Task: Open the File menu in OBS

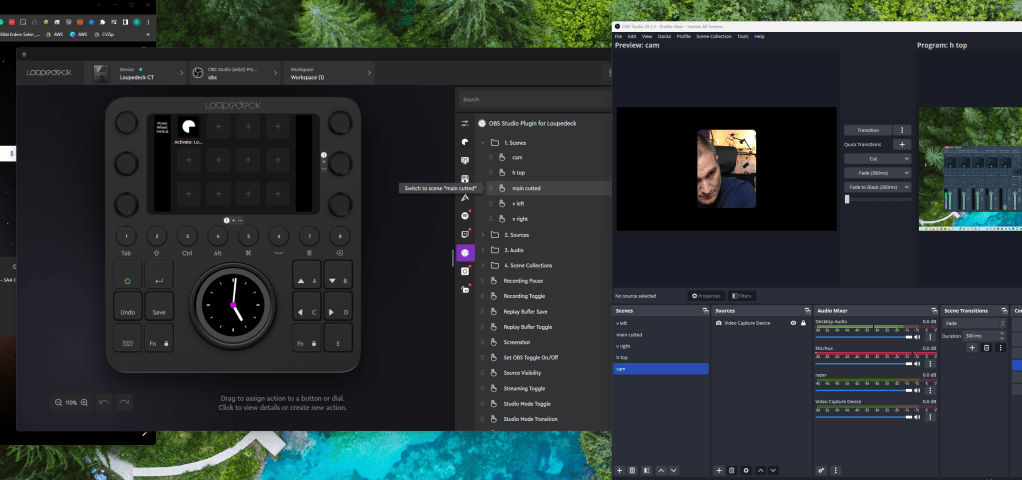Action: 619,37
